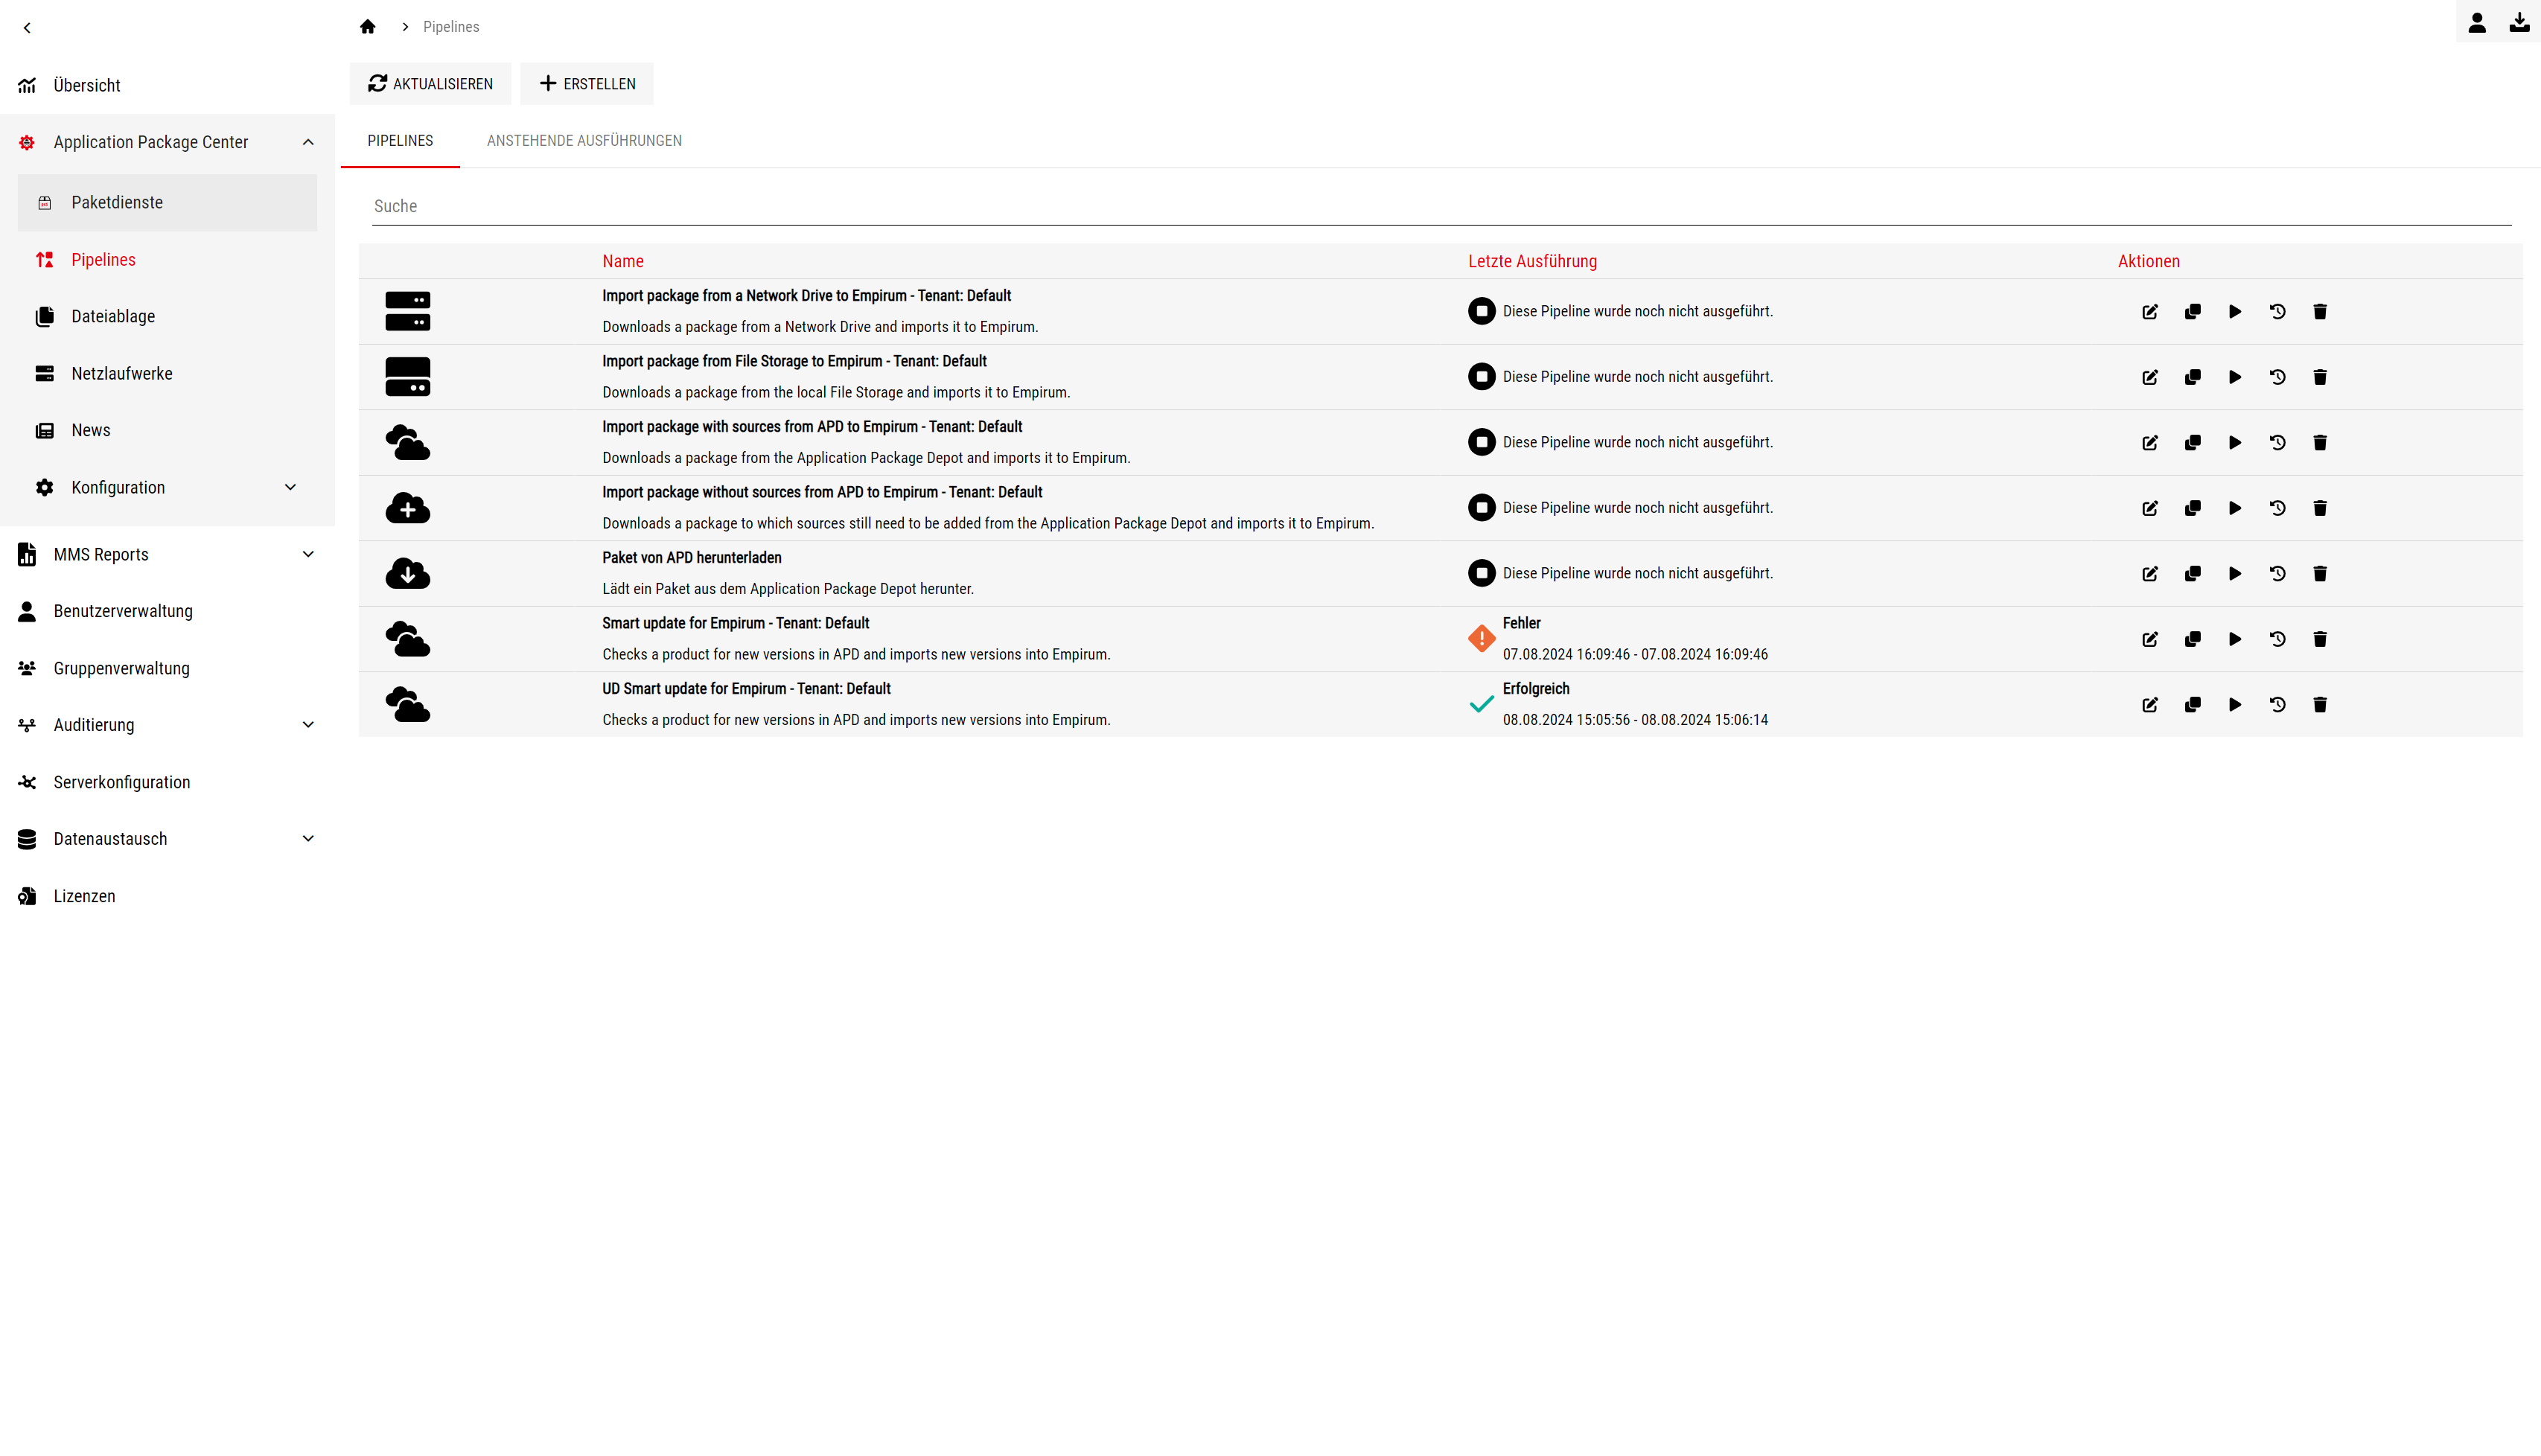Collapse the sidebar with back arrow

(x=27, y=28)
